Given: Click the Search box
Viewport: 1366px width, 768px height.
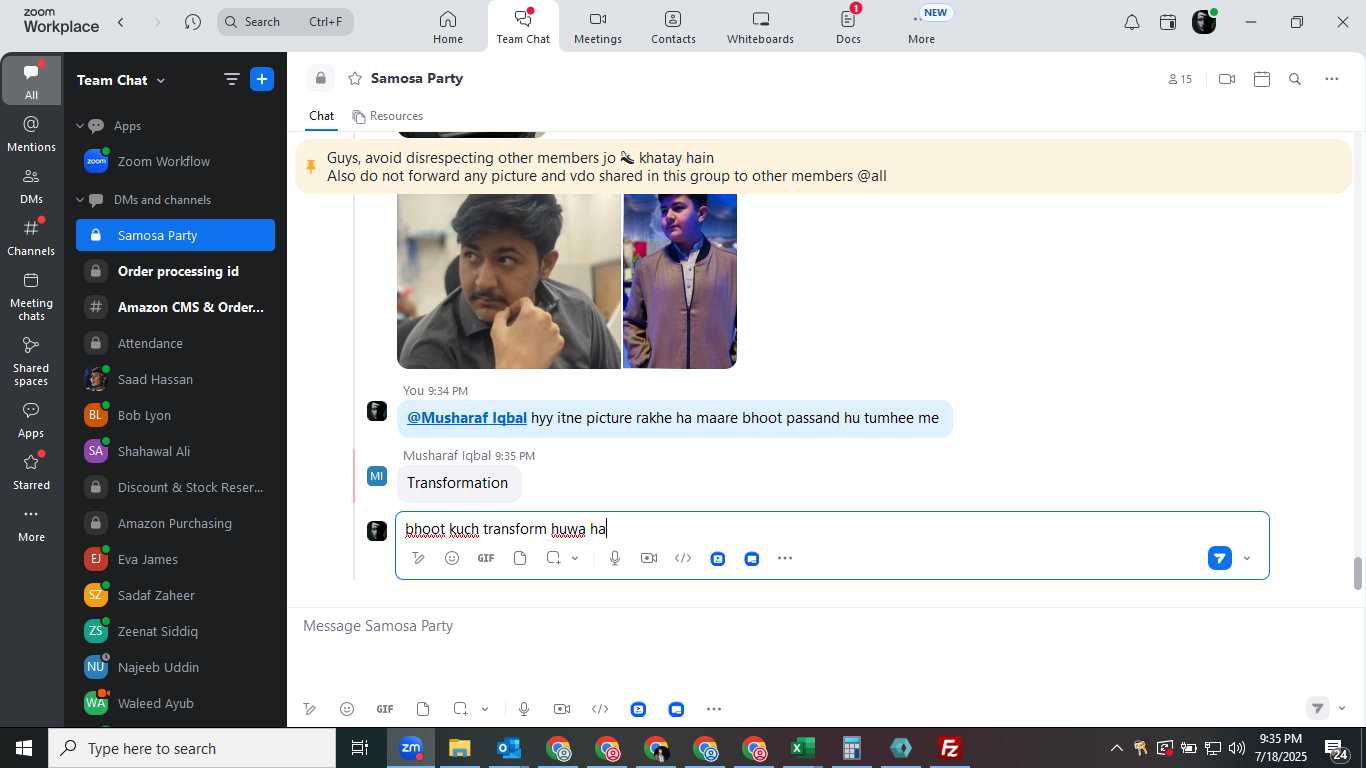Looking at the screenshot, I should click(x=285, y=22).
